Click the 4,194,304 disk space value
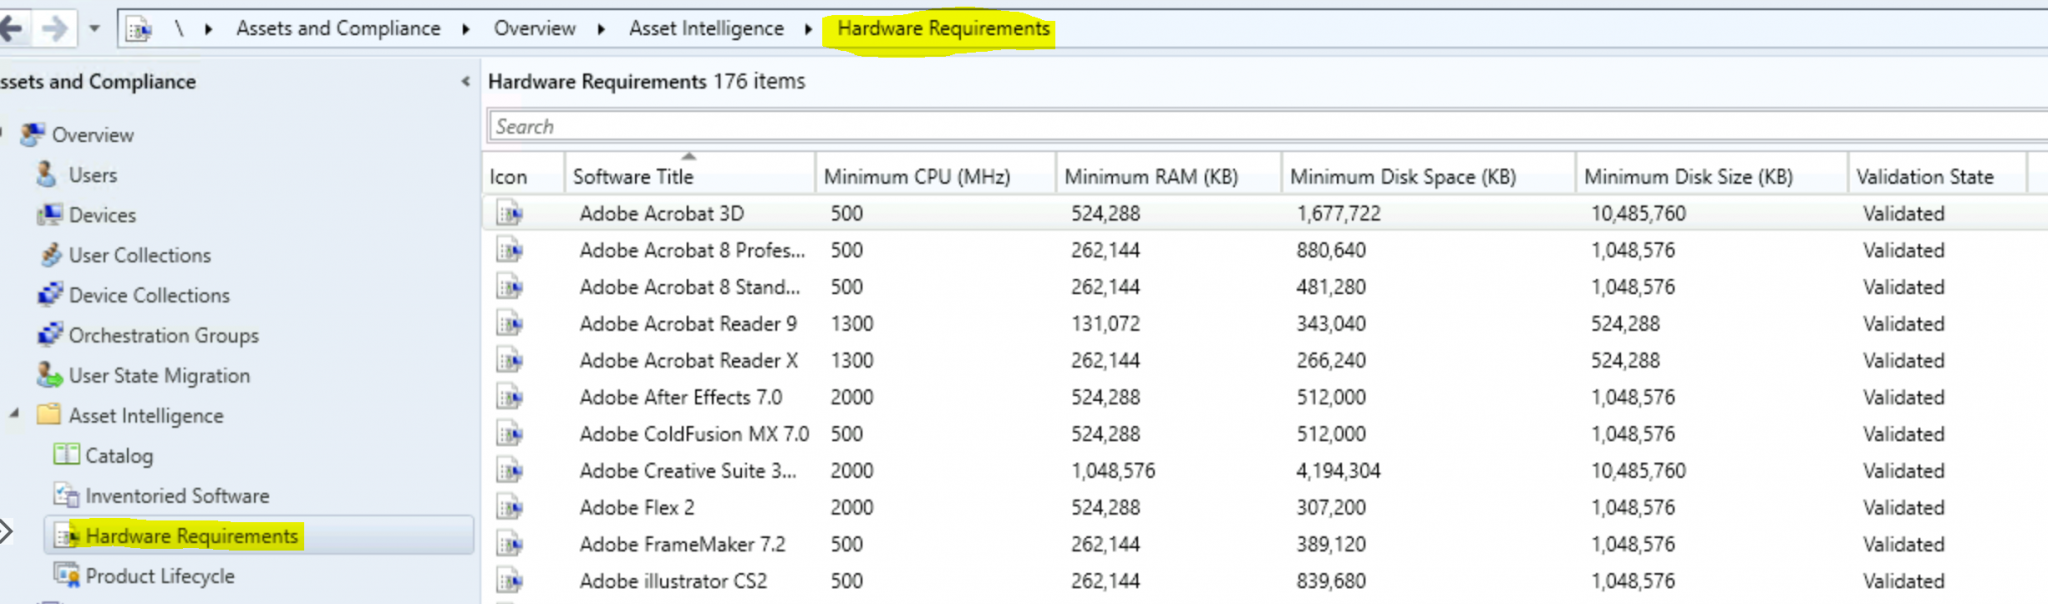2048x604 pixels. click(x=1338, y=471)
